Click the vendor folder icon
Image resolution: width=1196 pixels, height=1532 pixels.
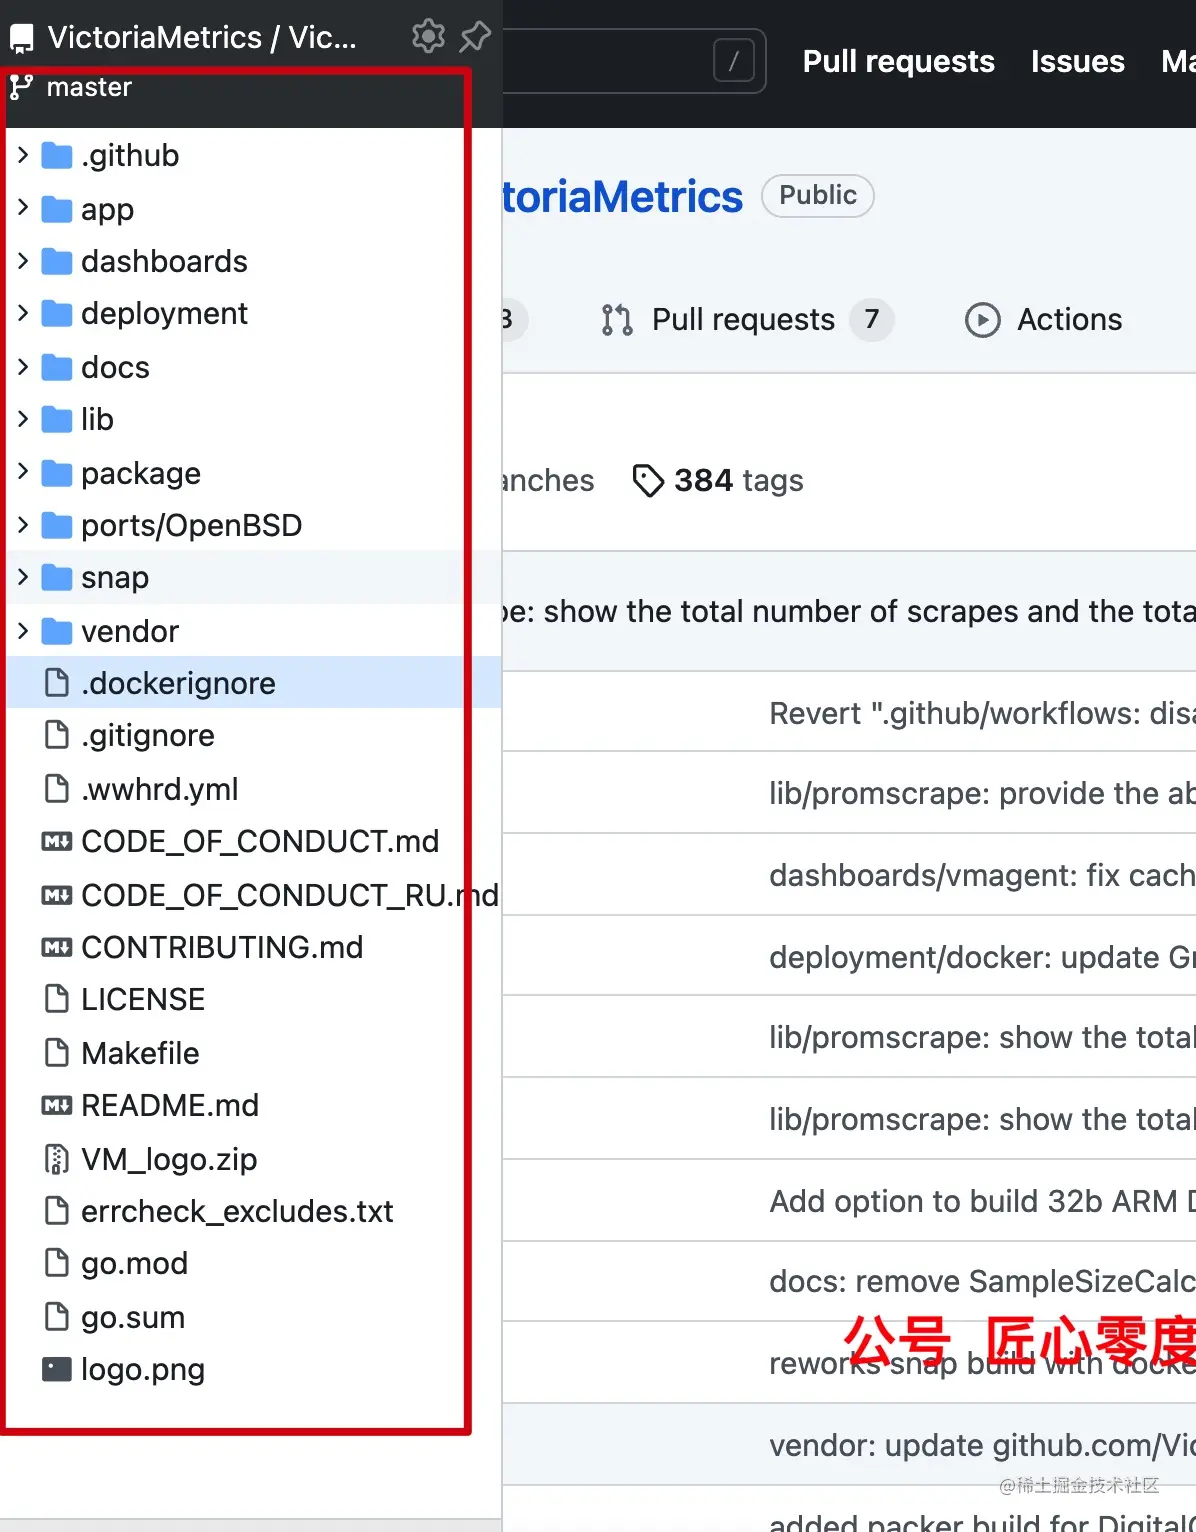tap(57, 631)
